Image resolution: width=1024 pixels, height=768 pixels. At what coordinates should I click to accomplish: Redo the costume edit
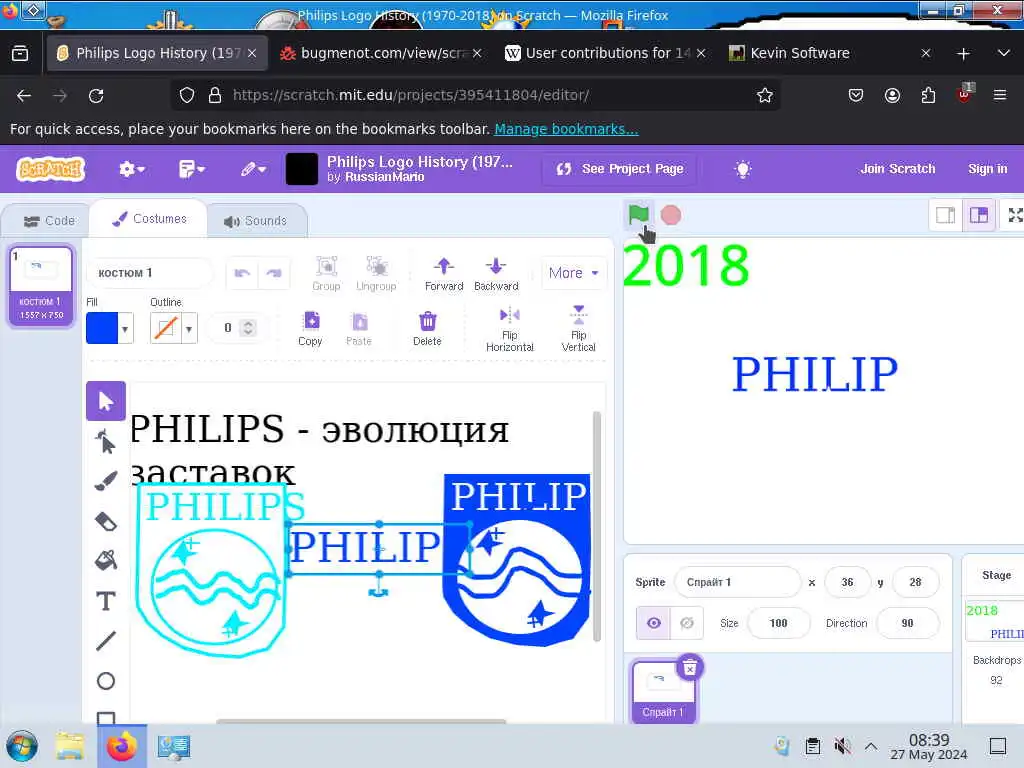[274, 273]
